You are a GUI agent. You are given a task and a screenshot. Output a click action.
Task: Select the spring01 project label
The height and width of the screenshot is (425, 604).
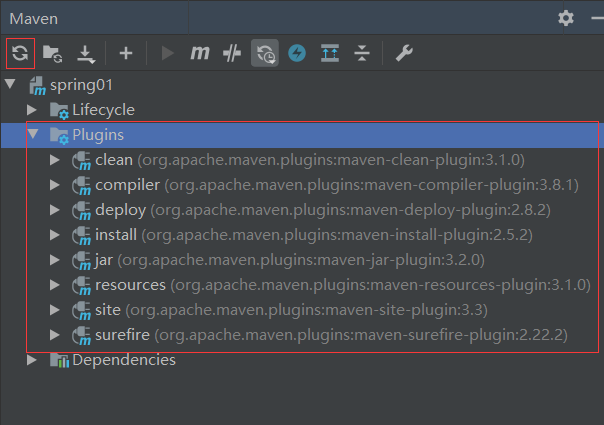81,85
